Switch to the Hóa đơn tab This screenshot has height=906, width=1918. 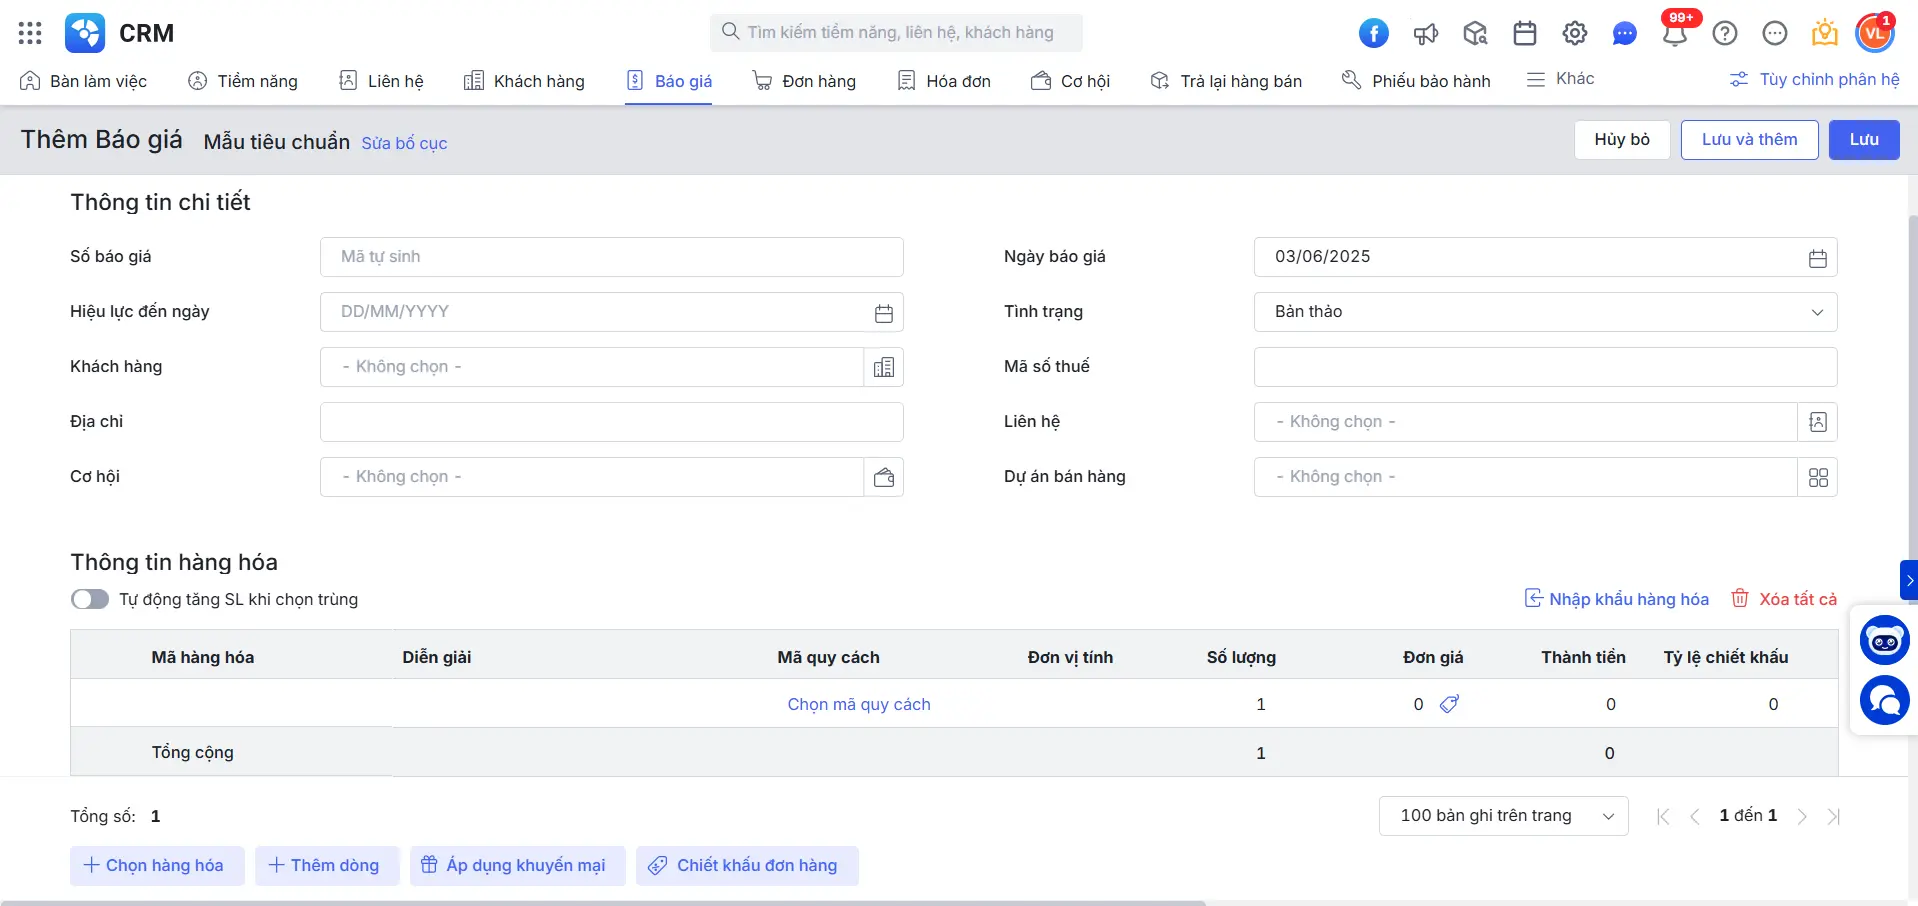tap(944, 80)
